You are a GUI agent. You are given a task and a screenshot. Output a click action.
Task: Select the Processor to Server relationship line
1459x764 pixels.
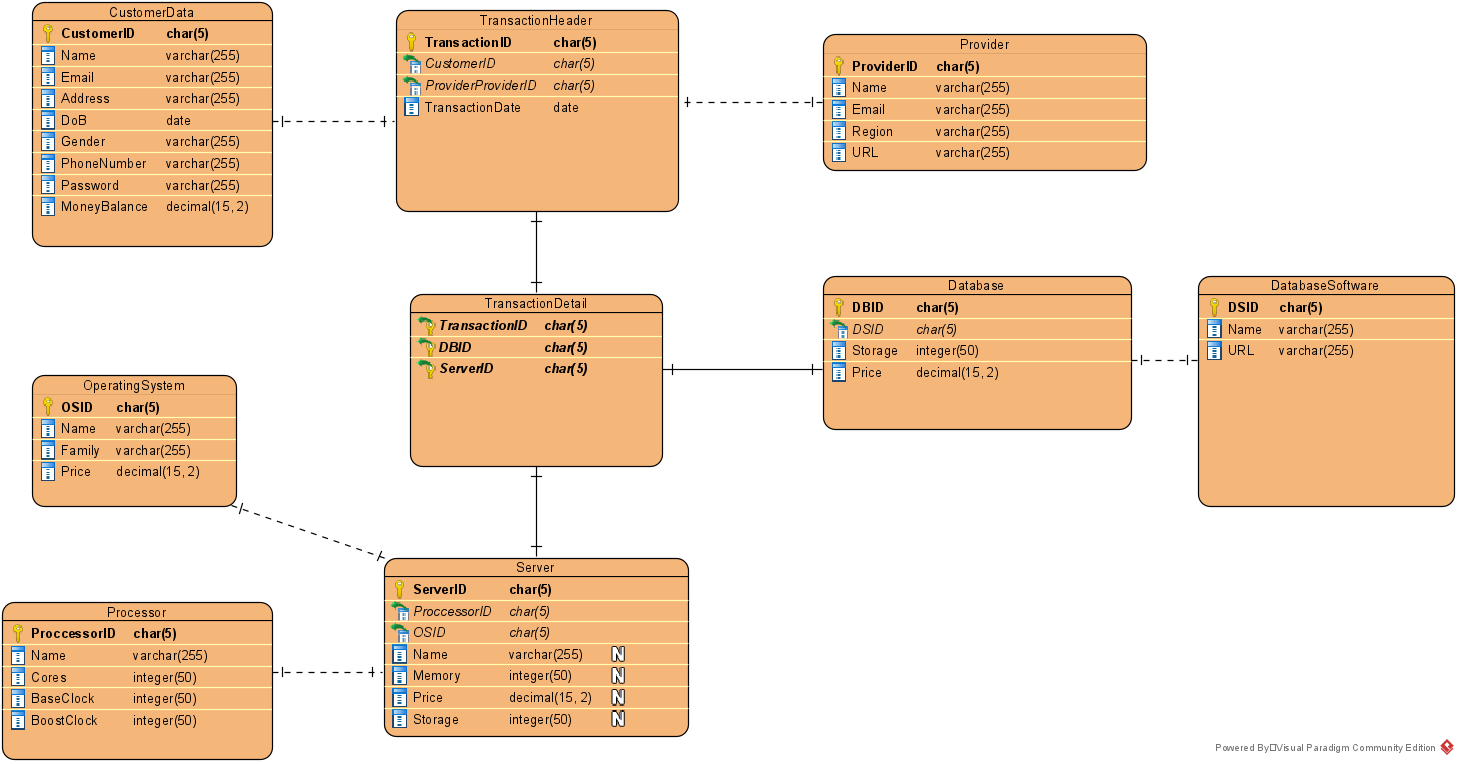pos(328,672)
